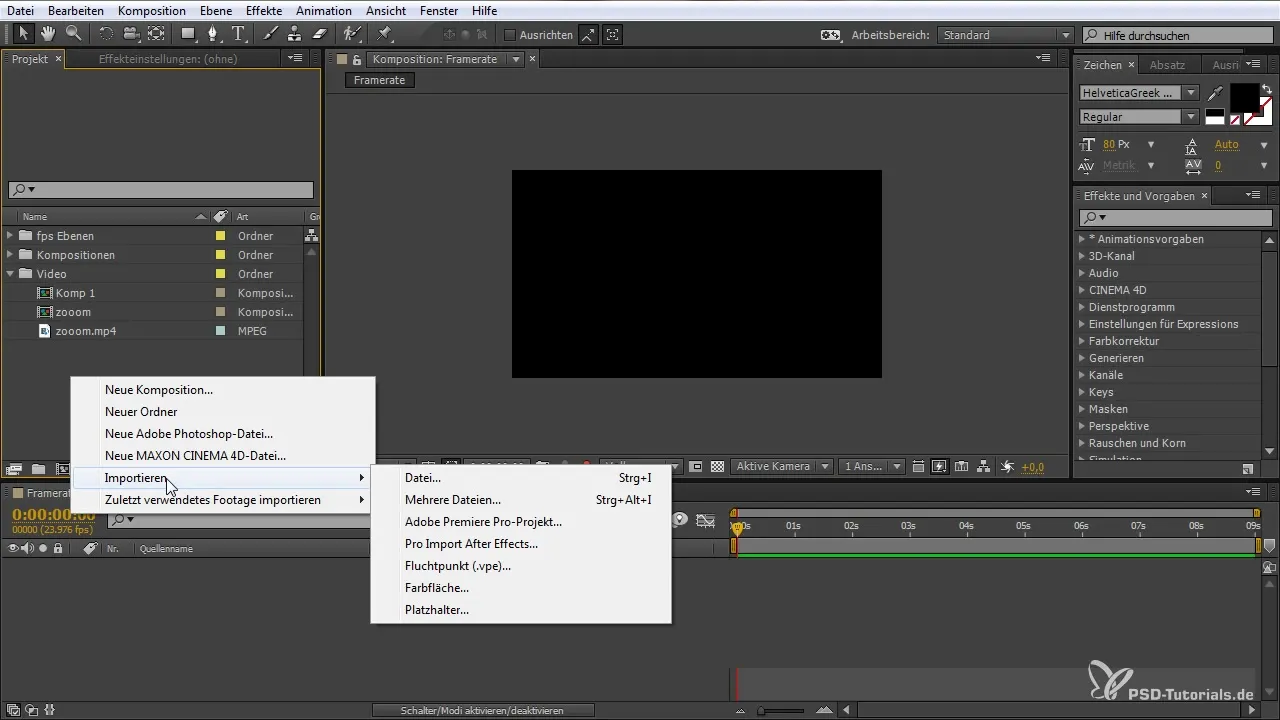1280x720 pixels.
Task: Select the Text tool
Action: pos(239,34)
